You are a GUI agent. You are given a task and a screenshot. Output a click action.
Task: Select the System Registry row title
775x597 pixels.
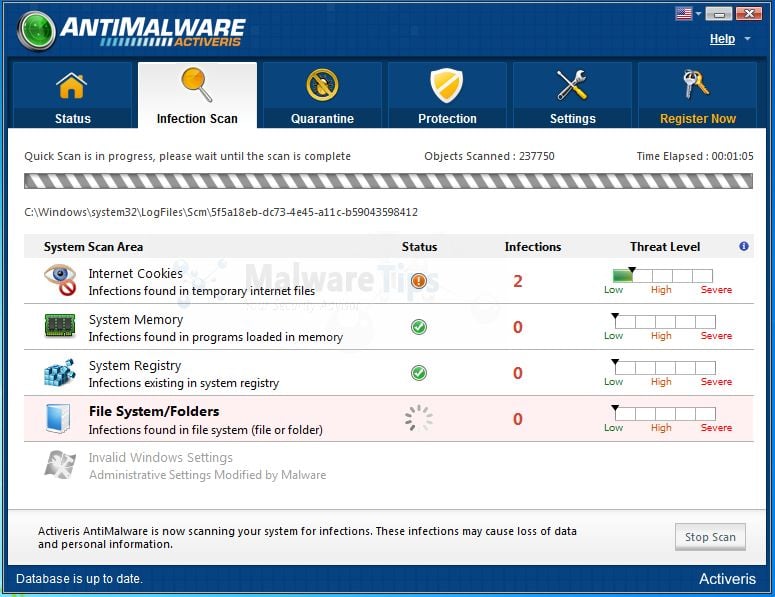135,366
